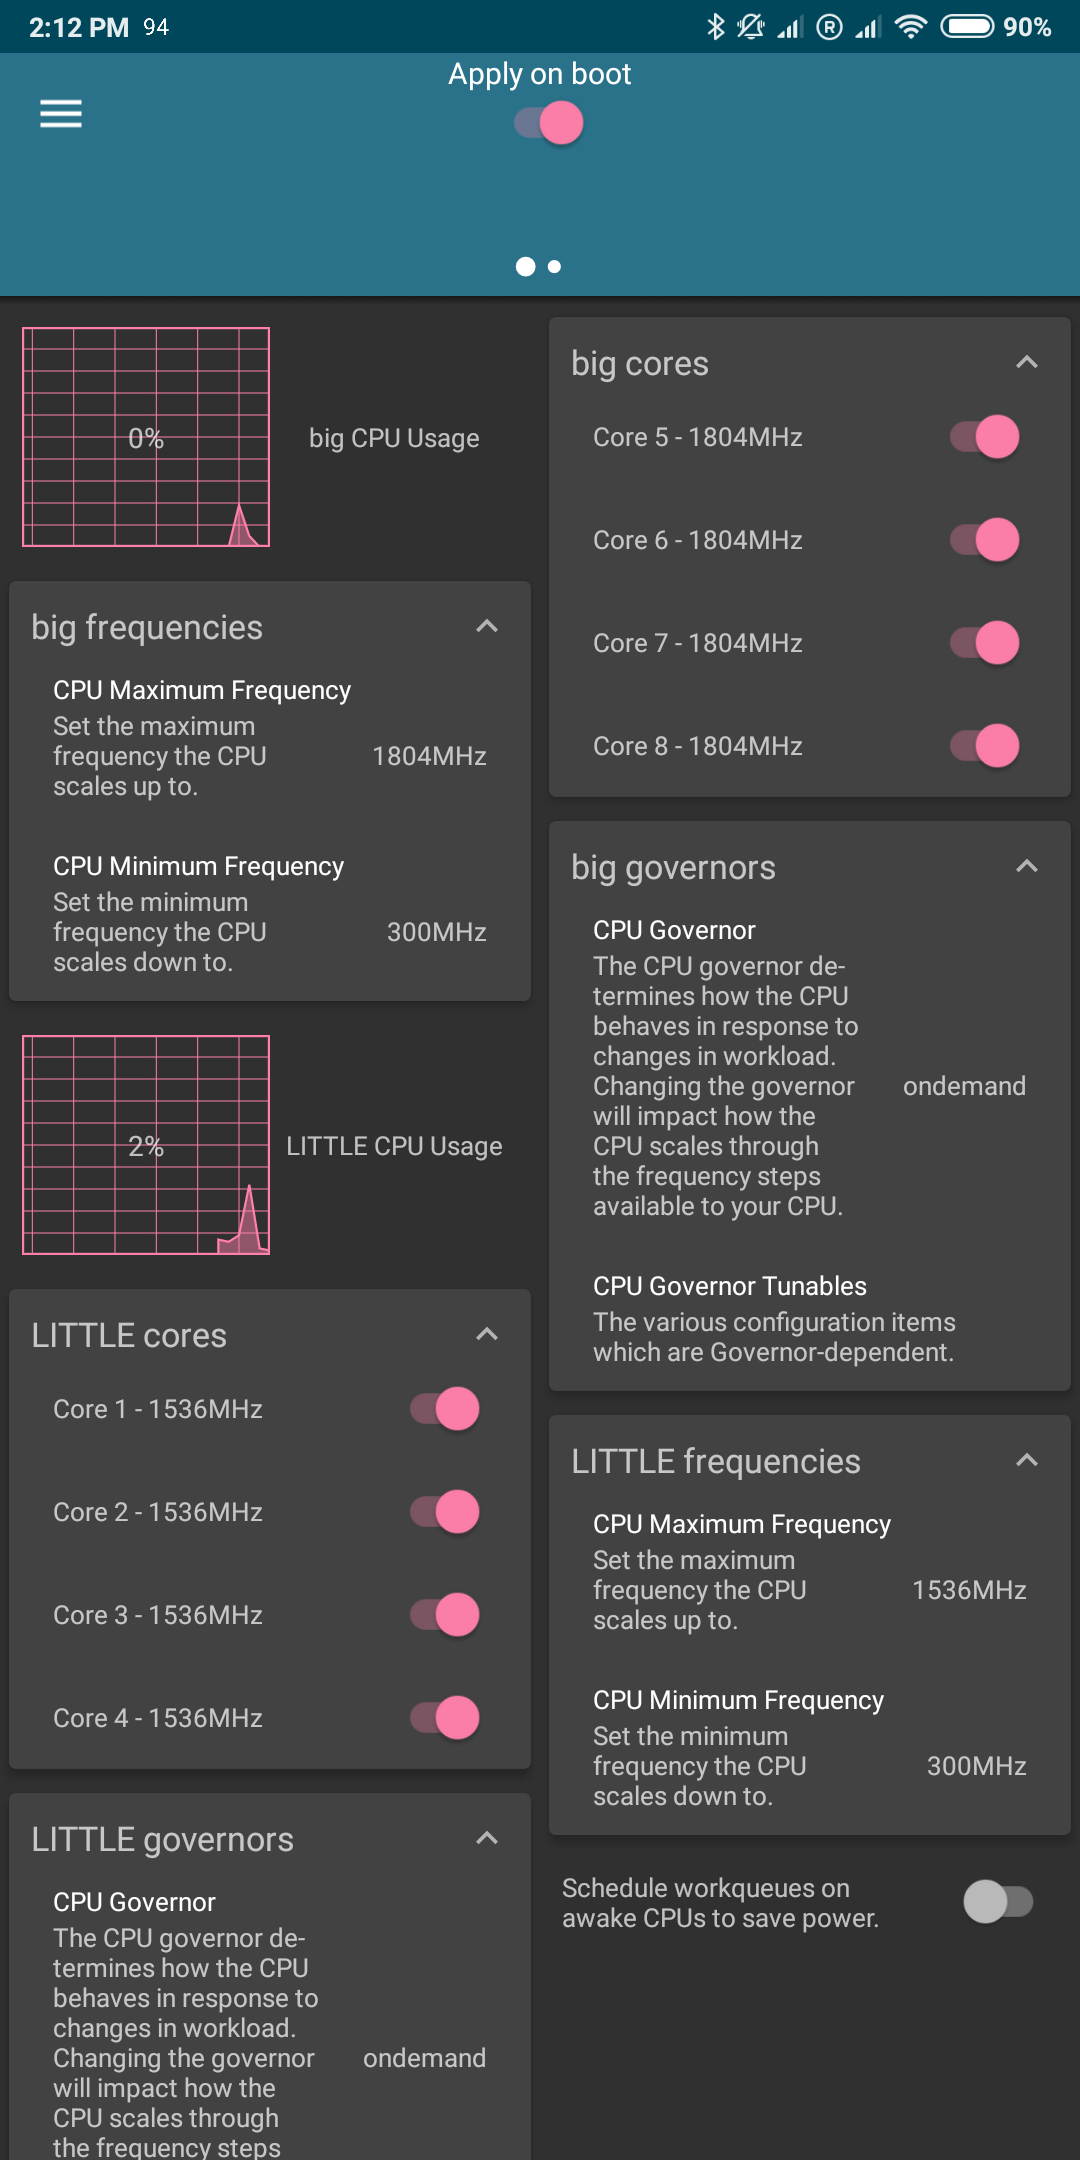Collapse the big frequencies card
The image size is (1080, 2160).
point(487,627)
